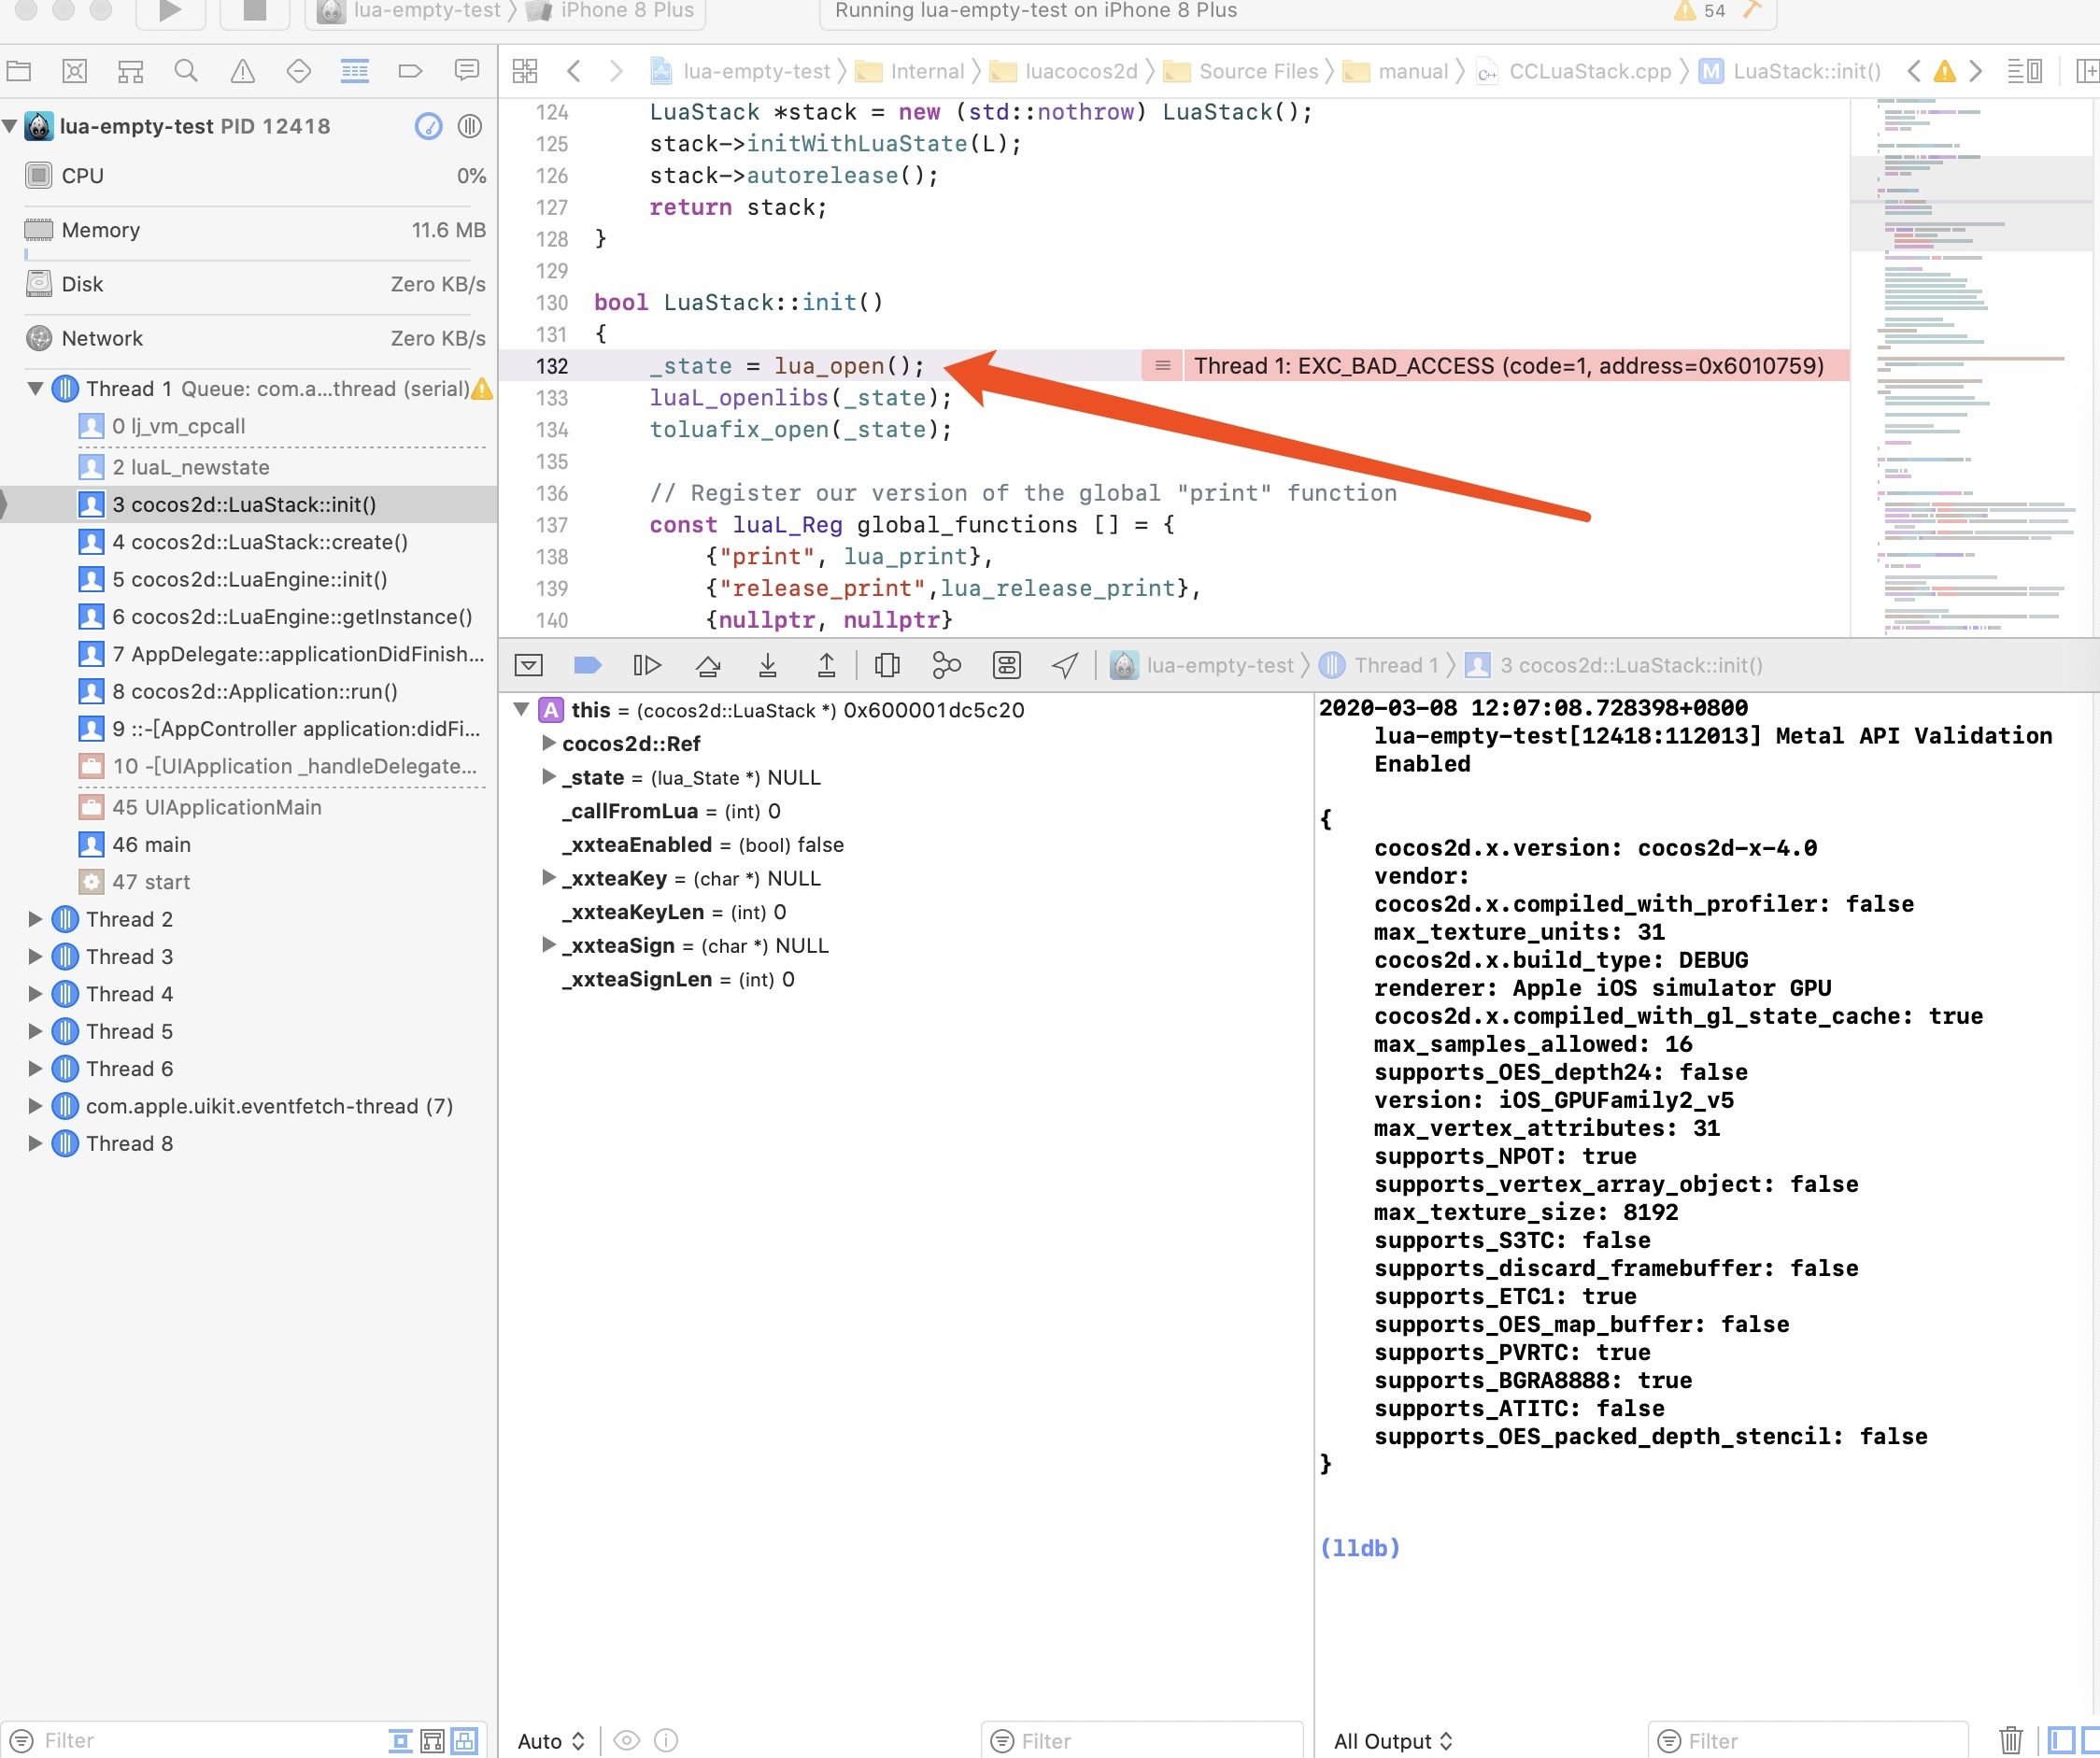This screenshot has height=1758, width=2100.
Task: Toggle Quick Look eye icon
Action: point(626,1741)
